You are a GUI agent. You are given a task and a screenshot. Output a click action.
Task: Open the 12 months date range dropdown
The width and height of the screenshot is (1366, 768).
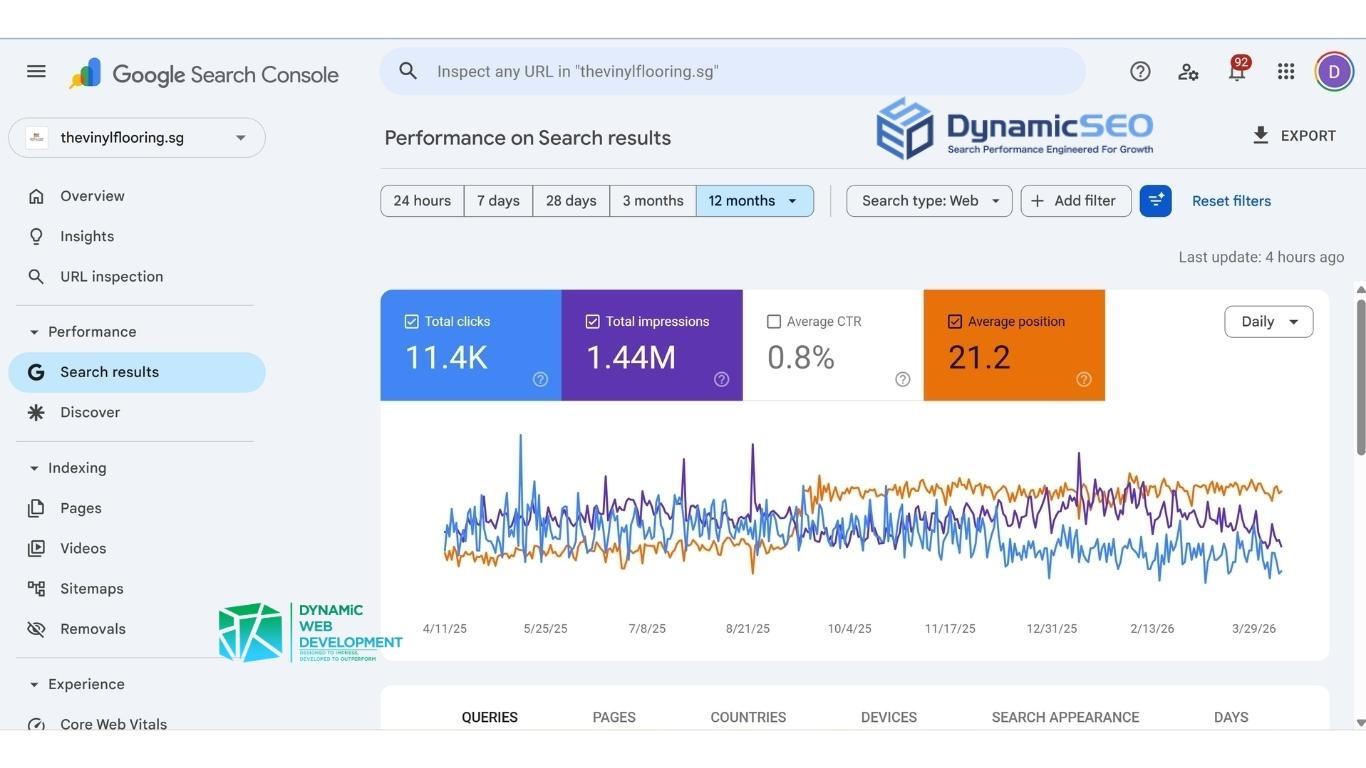(x=755, y=201)
